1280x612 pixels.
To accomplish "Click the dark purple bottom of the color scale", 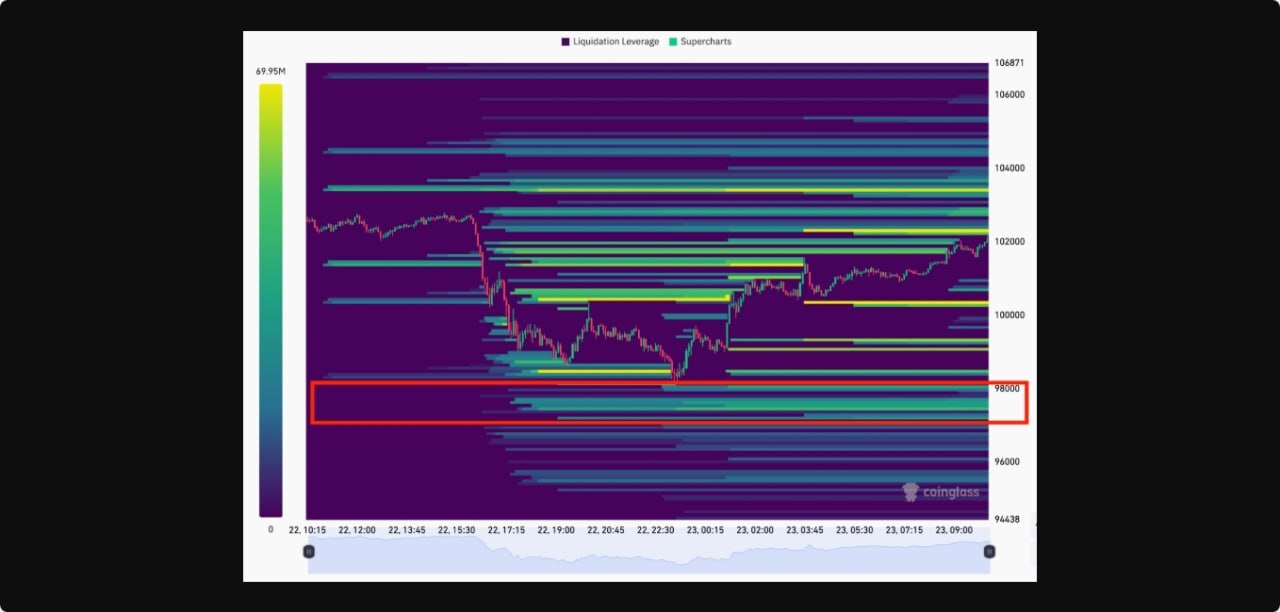I will tap(270, 508).
